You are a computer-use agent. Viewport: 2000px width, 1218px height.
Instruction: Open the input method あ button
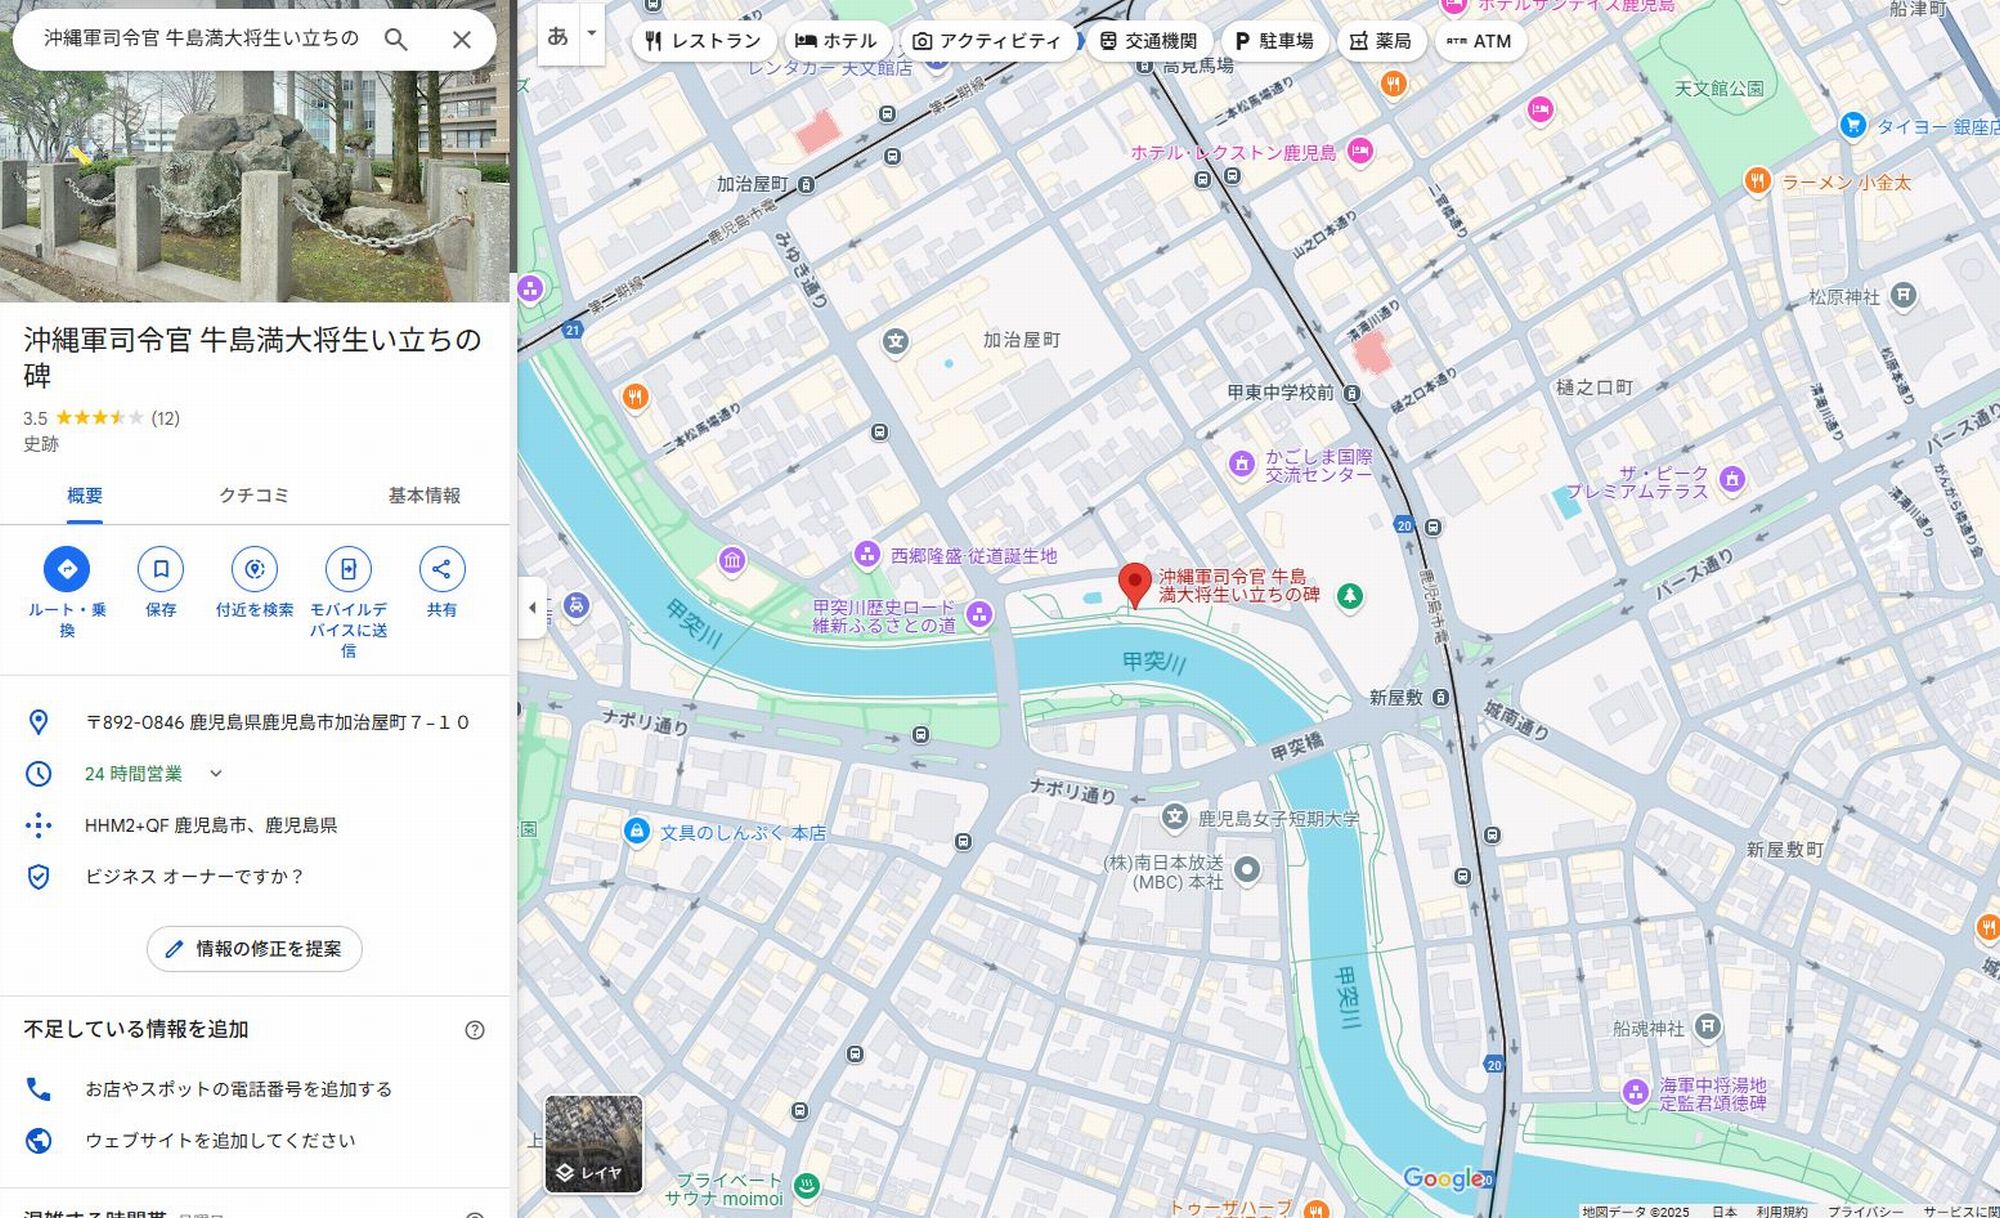(558, 36)
